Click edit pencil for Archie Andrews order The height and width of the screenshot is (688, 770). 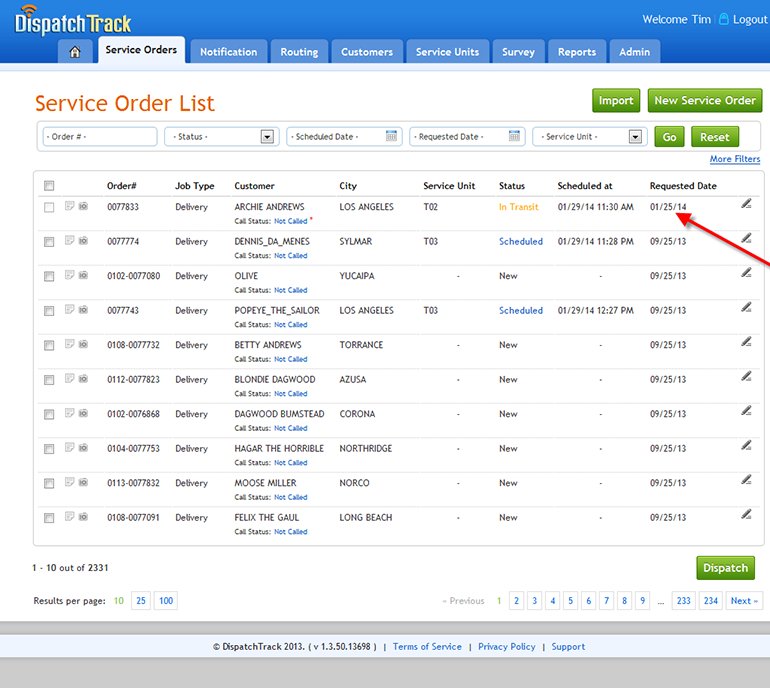point(746,204)
